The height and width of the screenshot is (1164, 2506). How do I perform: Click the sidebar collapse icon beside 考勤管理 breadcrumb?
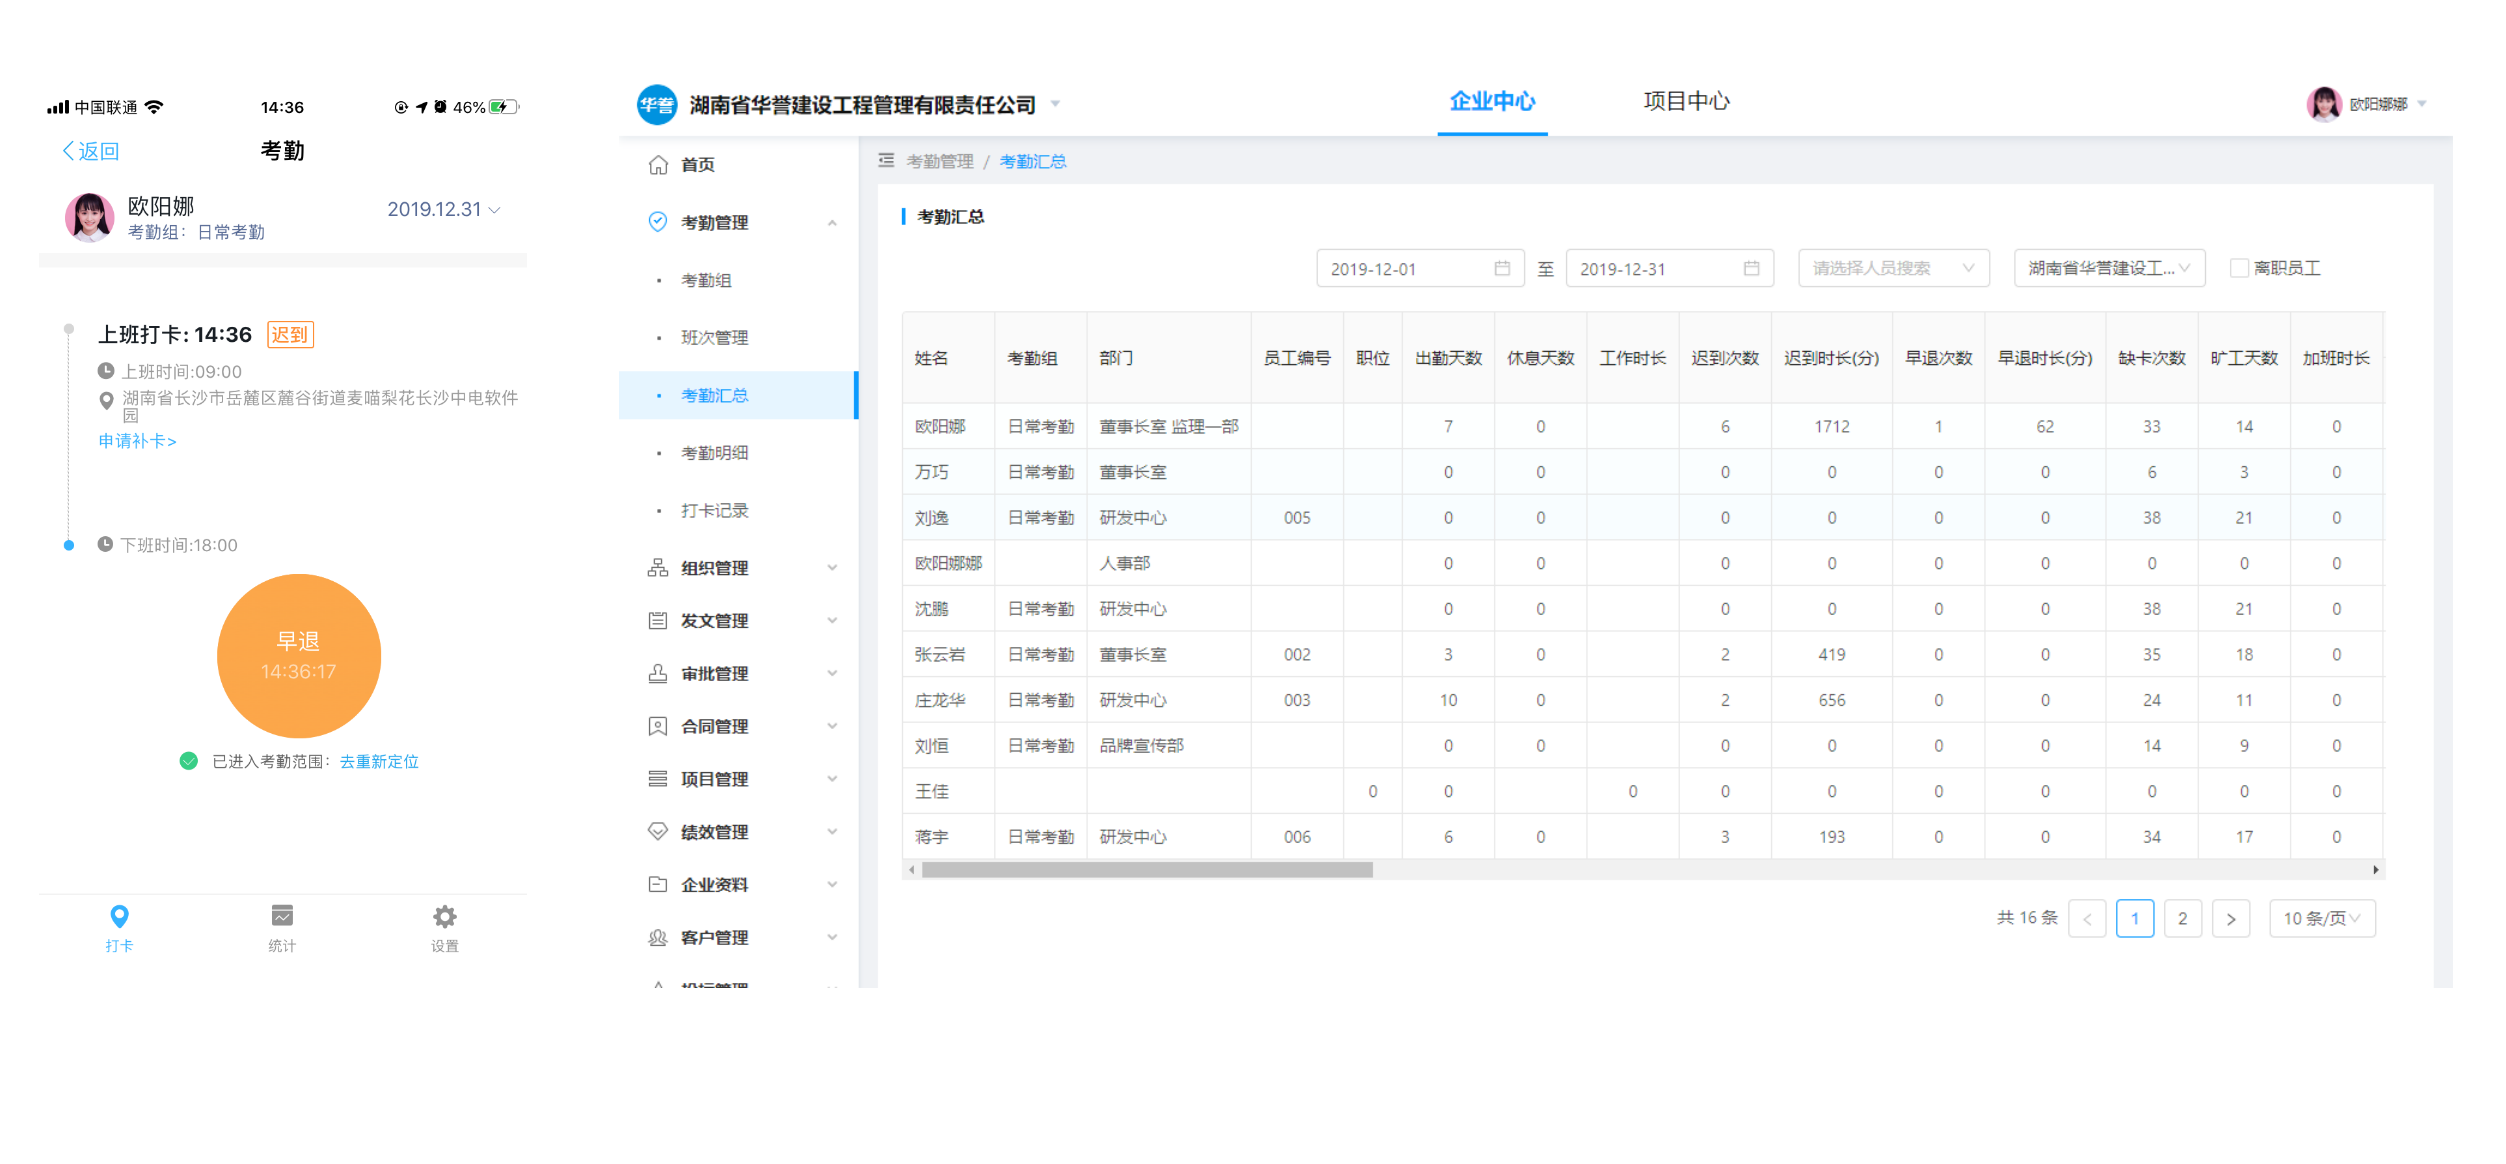(886, 161)
